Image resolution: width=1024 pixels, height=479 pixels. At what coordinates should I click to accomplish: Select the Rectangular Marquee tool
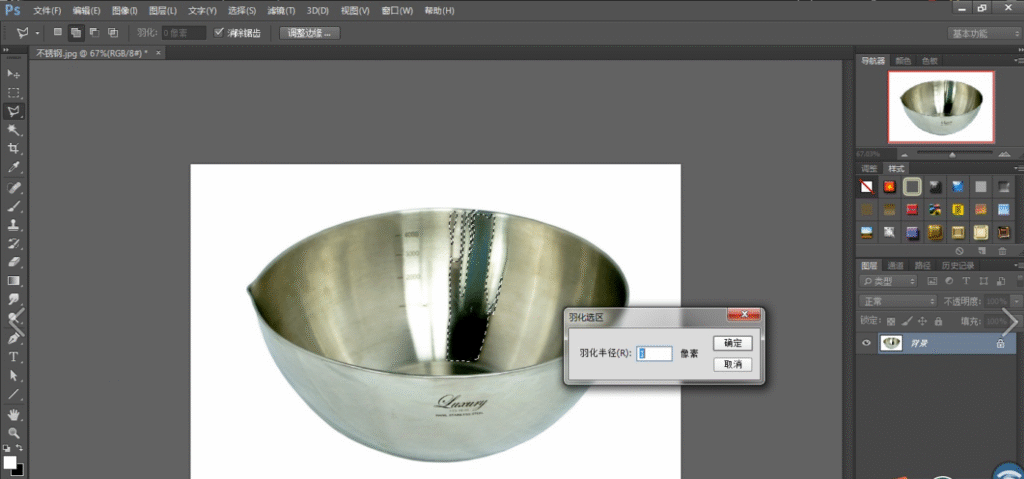point(13,93)
